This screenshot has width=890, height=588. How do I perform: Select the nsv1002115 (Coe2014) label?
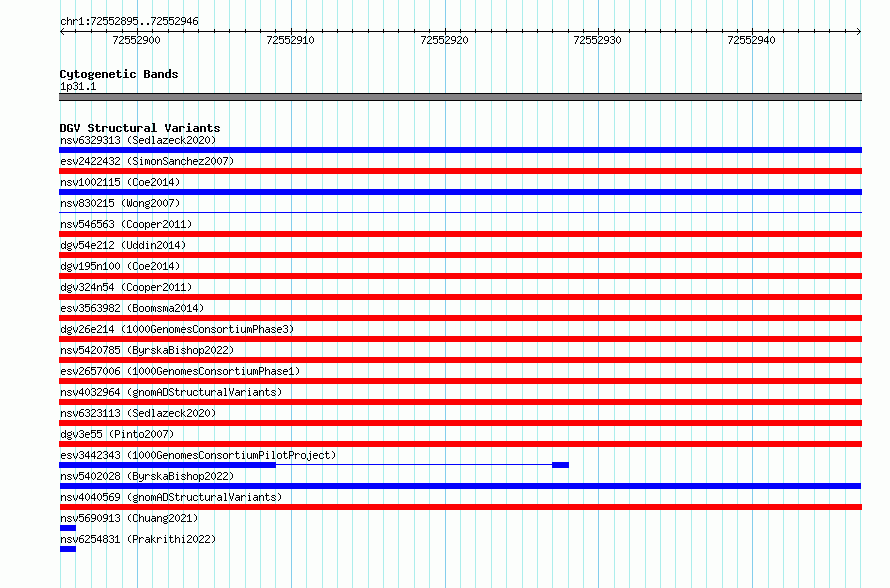(120, 182)
